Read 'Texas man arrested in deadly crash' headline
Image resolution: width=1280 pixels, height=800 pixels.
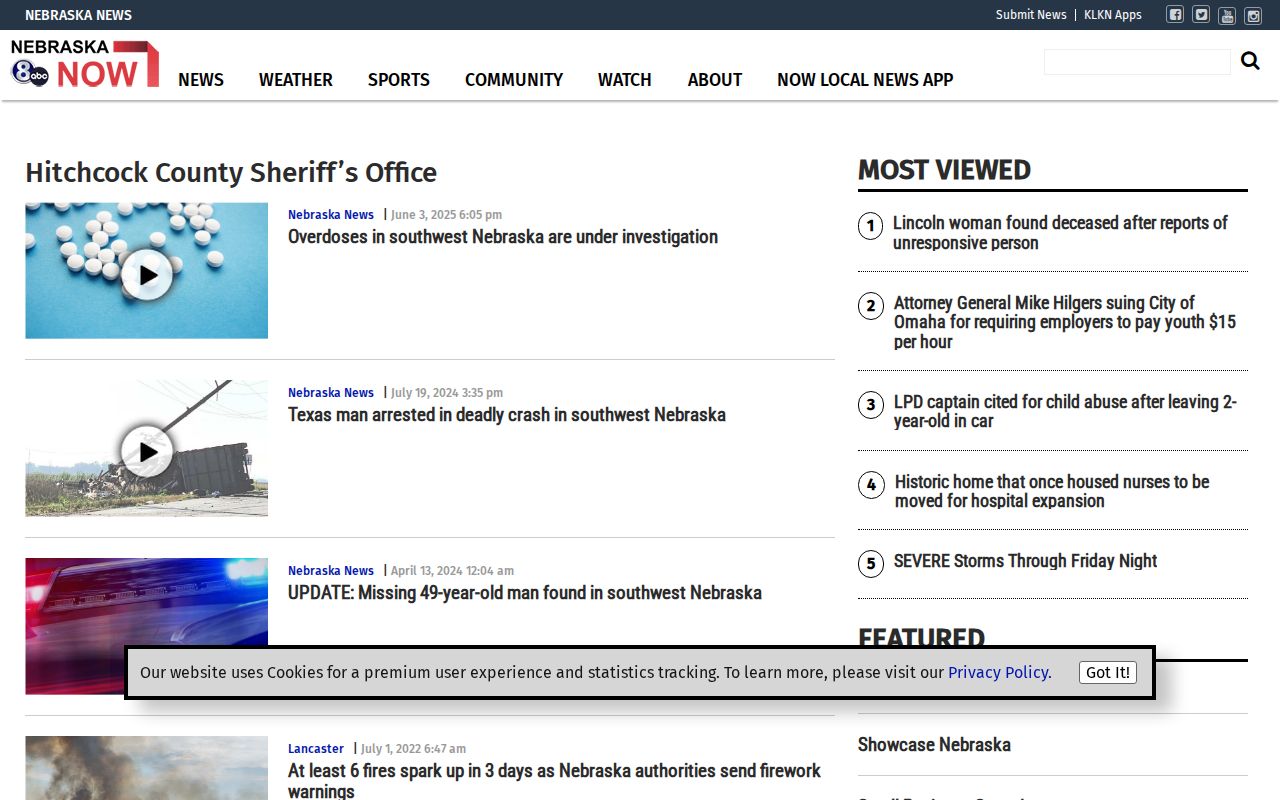(507, 415)
